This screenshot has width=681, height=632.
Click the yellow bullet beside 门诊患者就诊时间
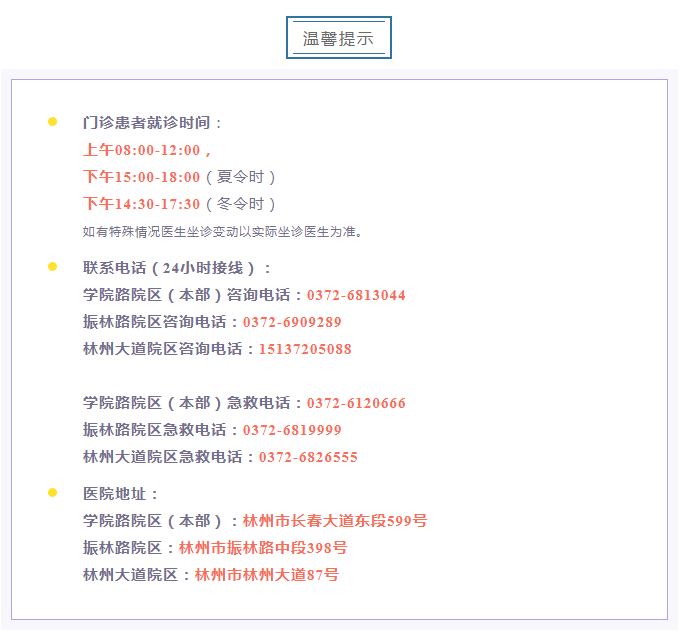(53, 122)
